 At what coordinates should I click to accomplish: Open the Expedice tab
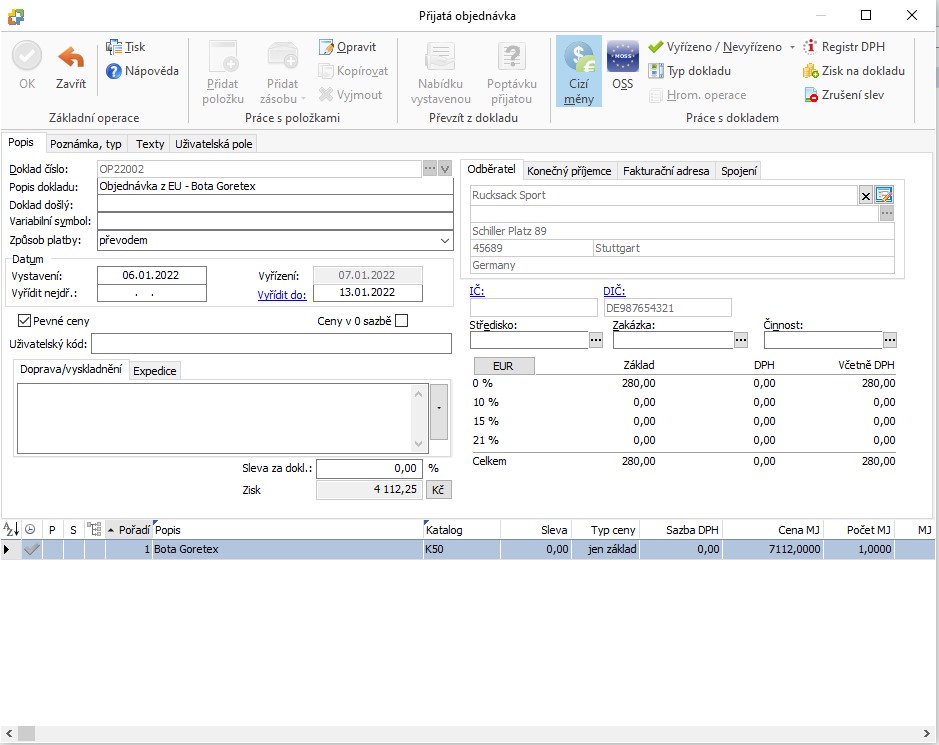155,371
